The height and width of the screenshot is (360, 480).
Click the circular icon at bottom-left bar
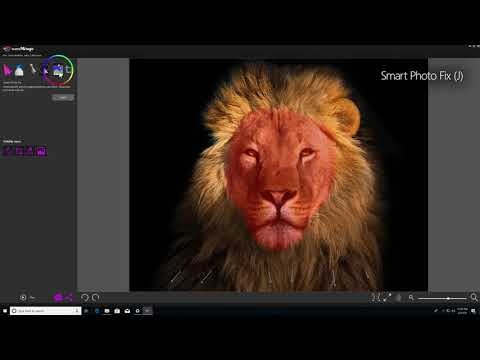(x=23, y=297)
